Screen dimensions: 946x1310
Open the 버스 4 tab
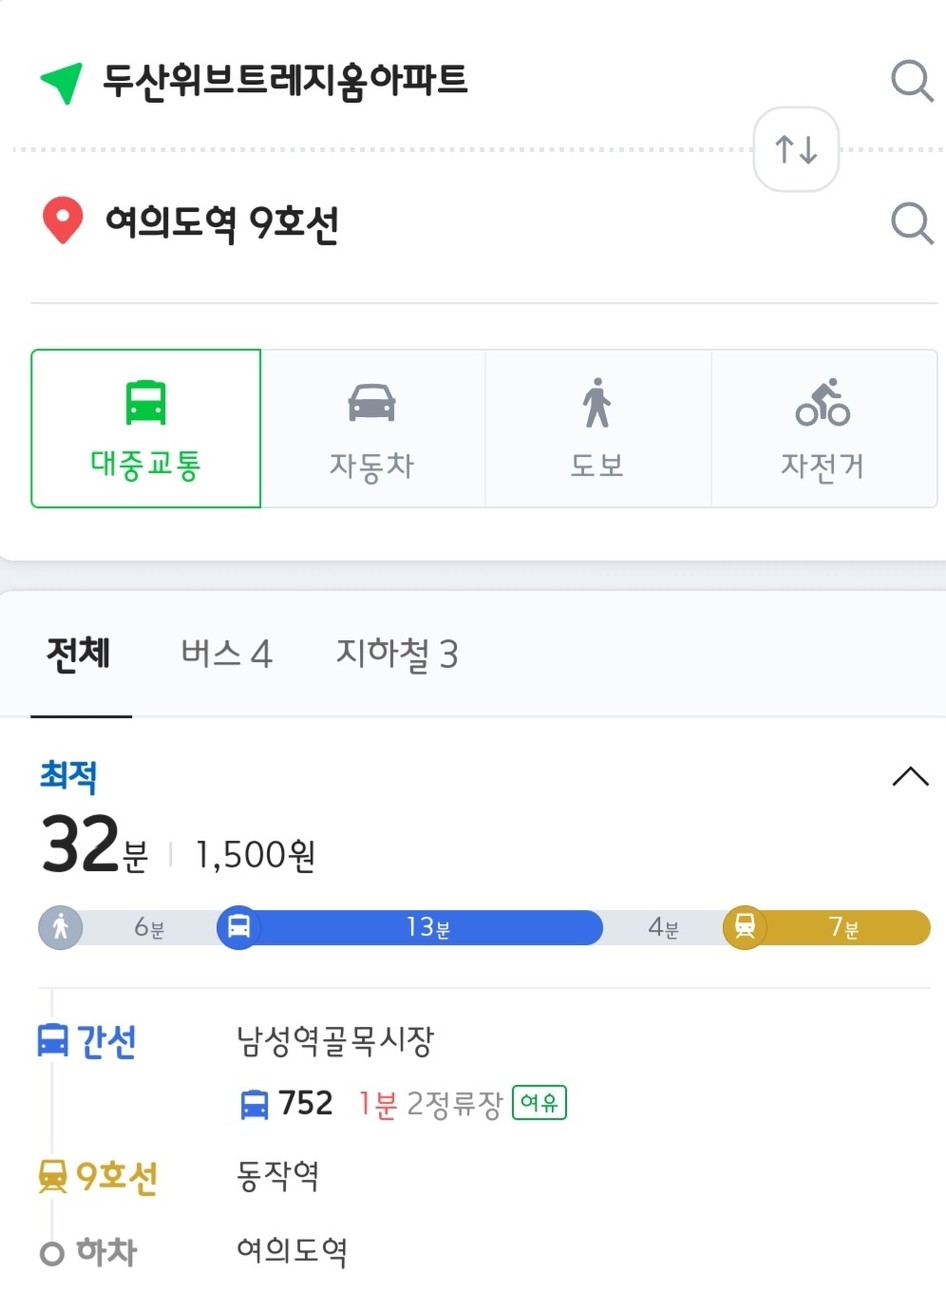(227, 654)
